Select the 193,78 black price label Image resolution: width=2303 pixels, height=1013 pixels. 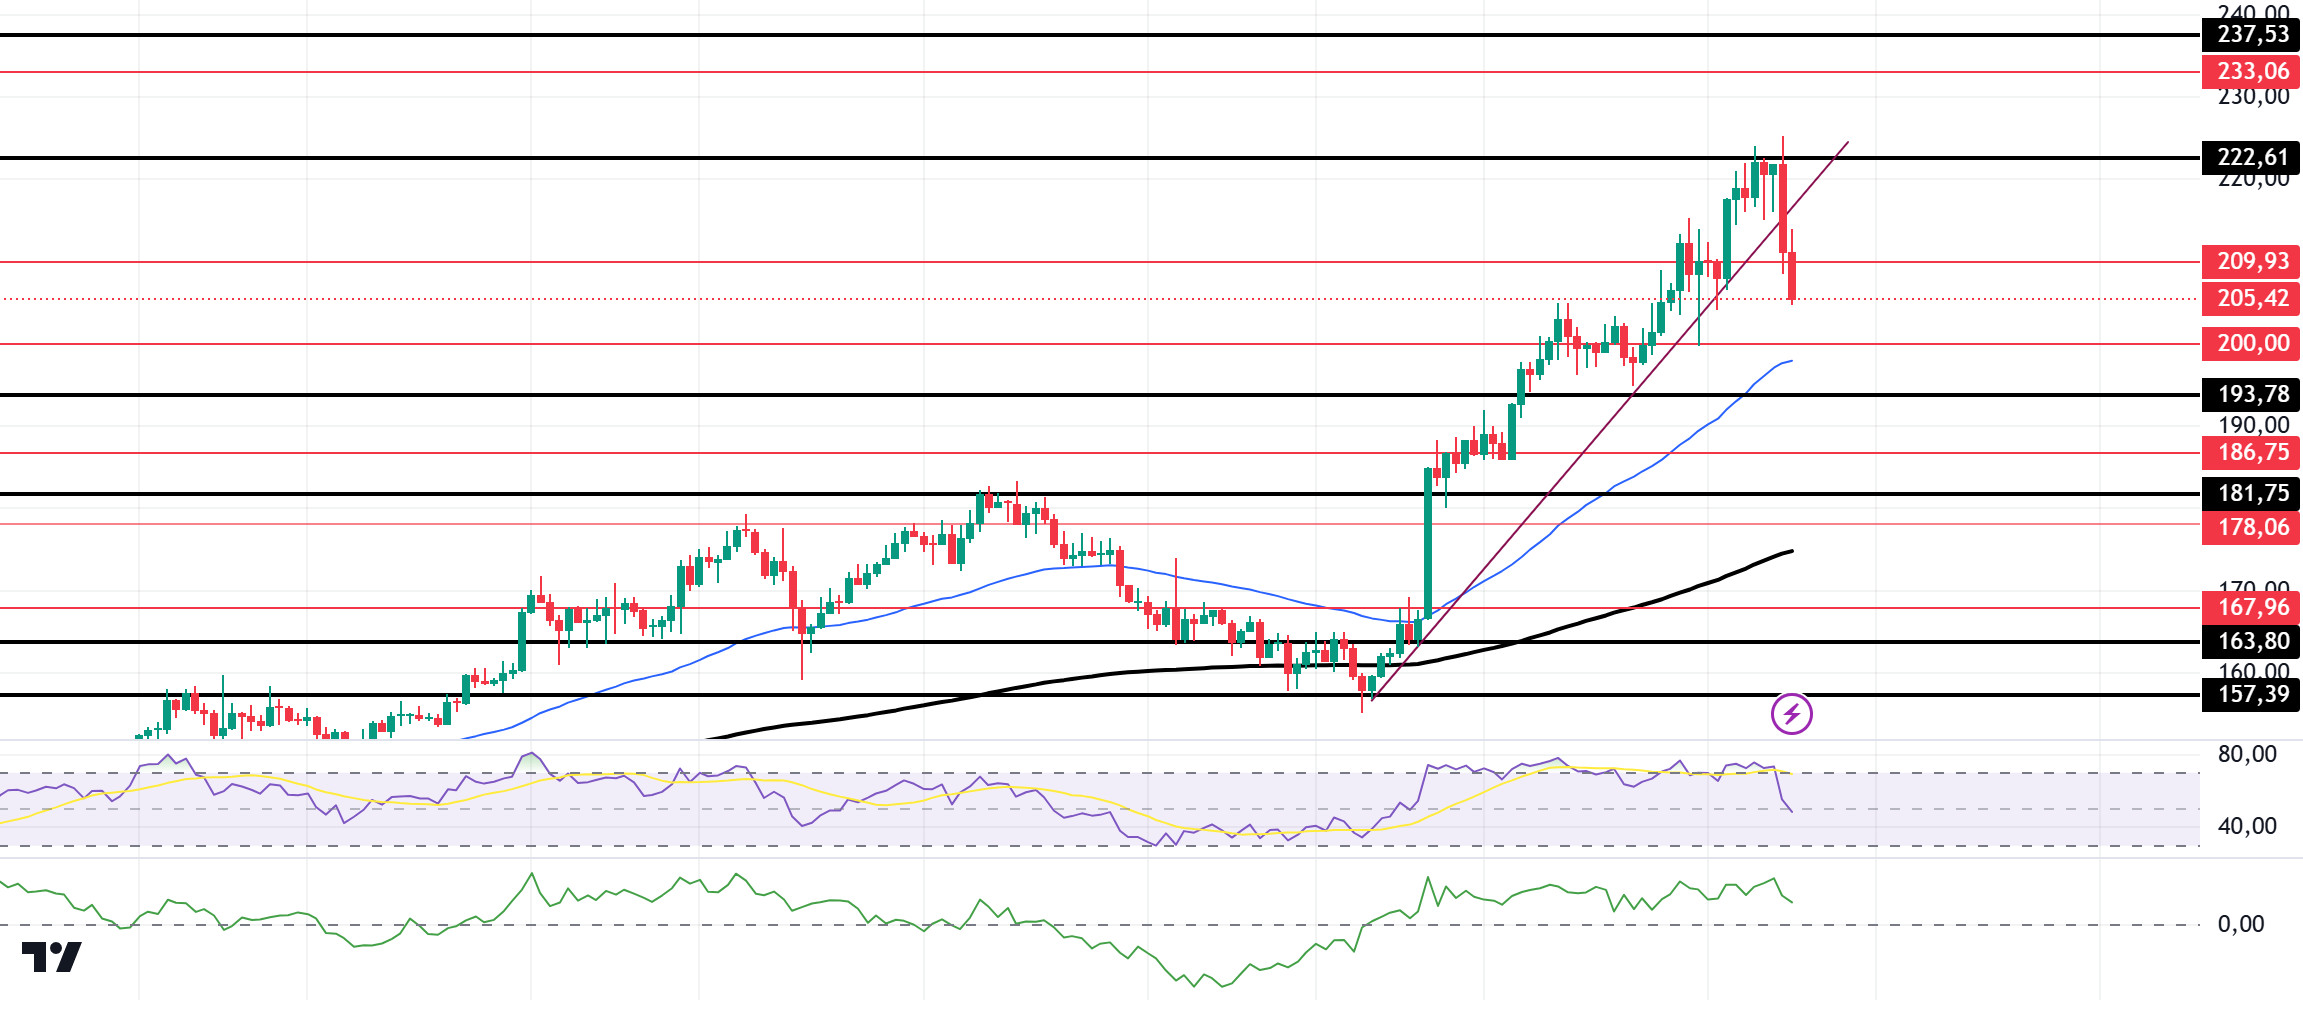tap(2250, 395)
